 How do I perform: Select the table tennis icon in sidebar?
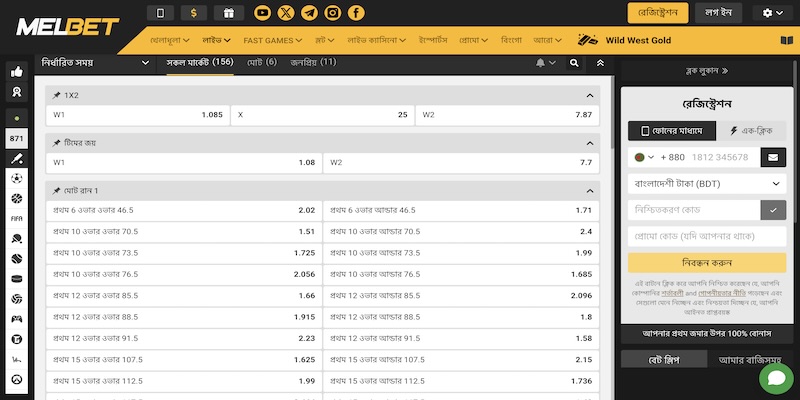[17, 239]
